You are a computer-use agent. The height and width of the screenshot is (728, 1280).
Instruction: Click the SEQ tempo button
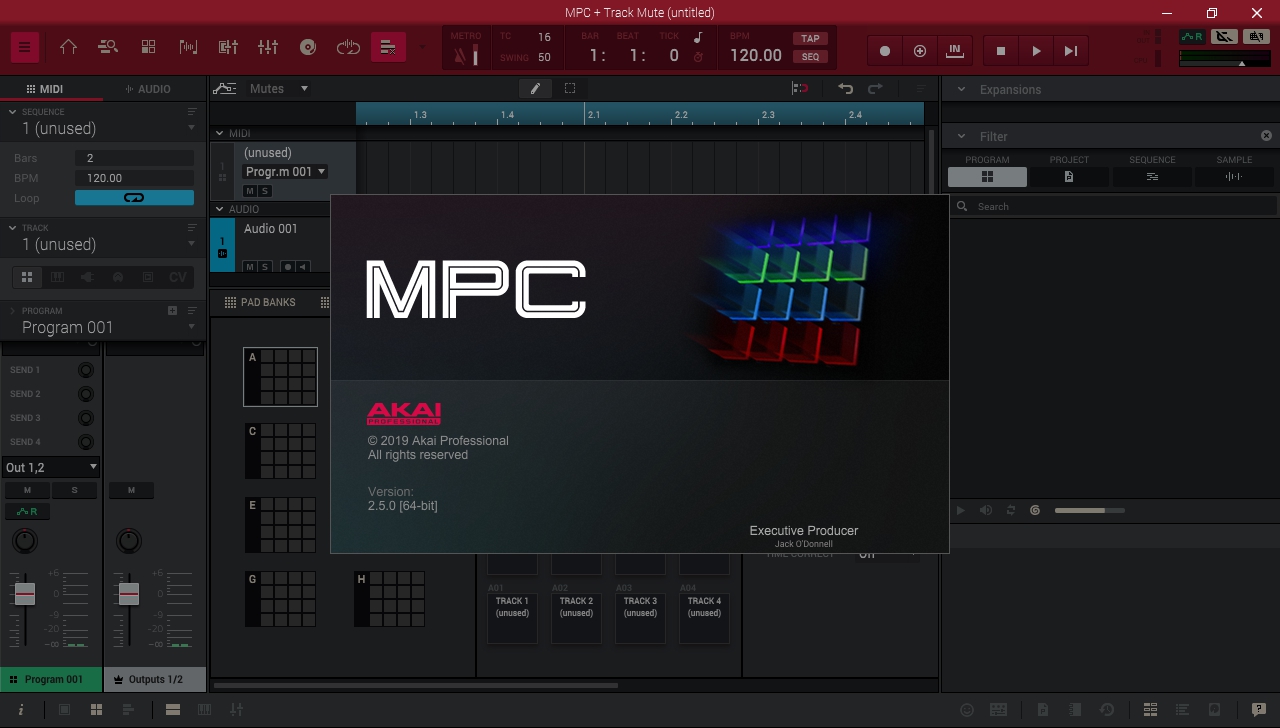tap(810, 57)
